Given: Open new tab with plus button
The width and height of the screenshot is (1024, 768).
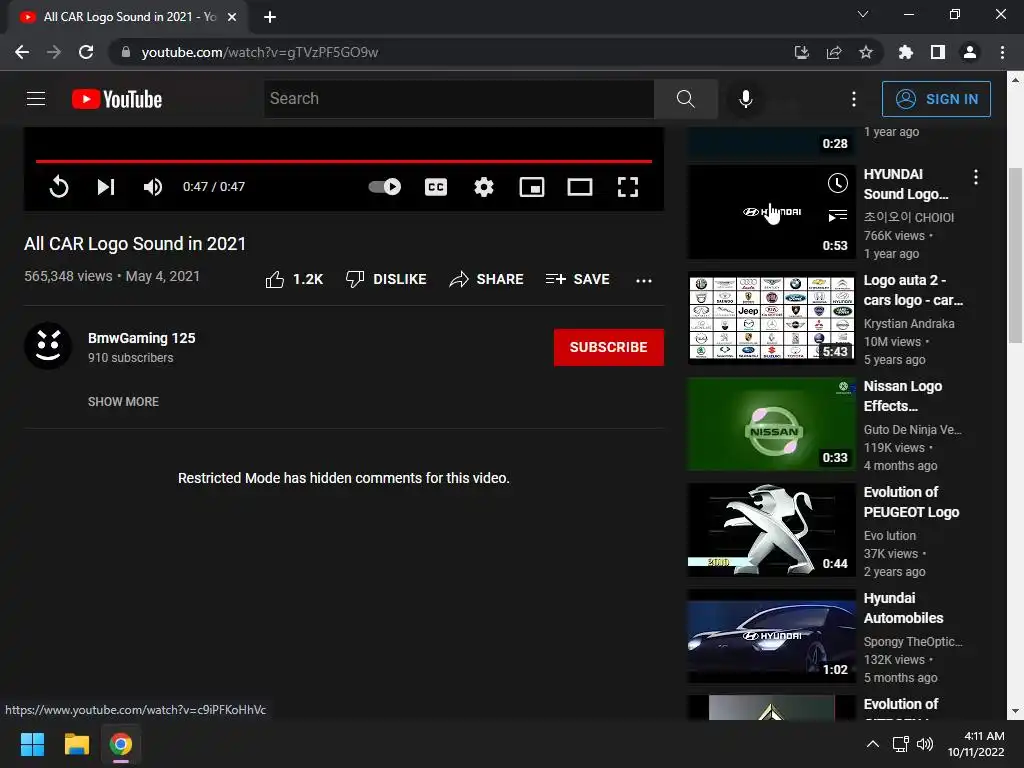Looking at the screenshot, I should 270,17.
